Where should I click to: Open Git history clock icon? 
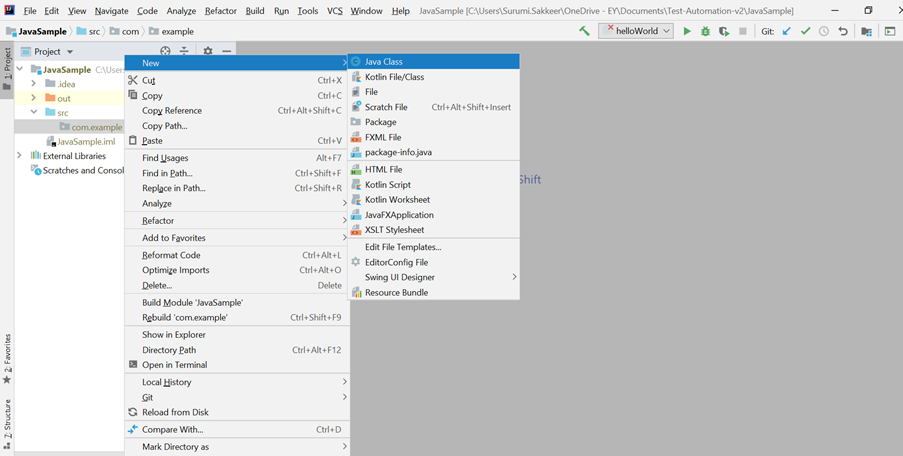click(x=824, y=31)
